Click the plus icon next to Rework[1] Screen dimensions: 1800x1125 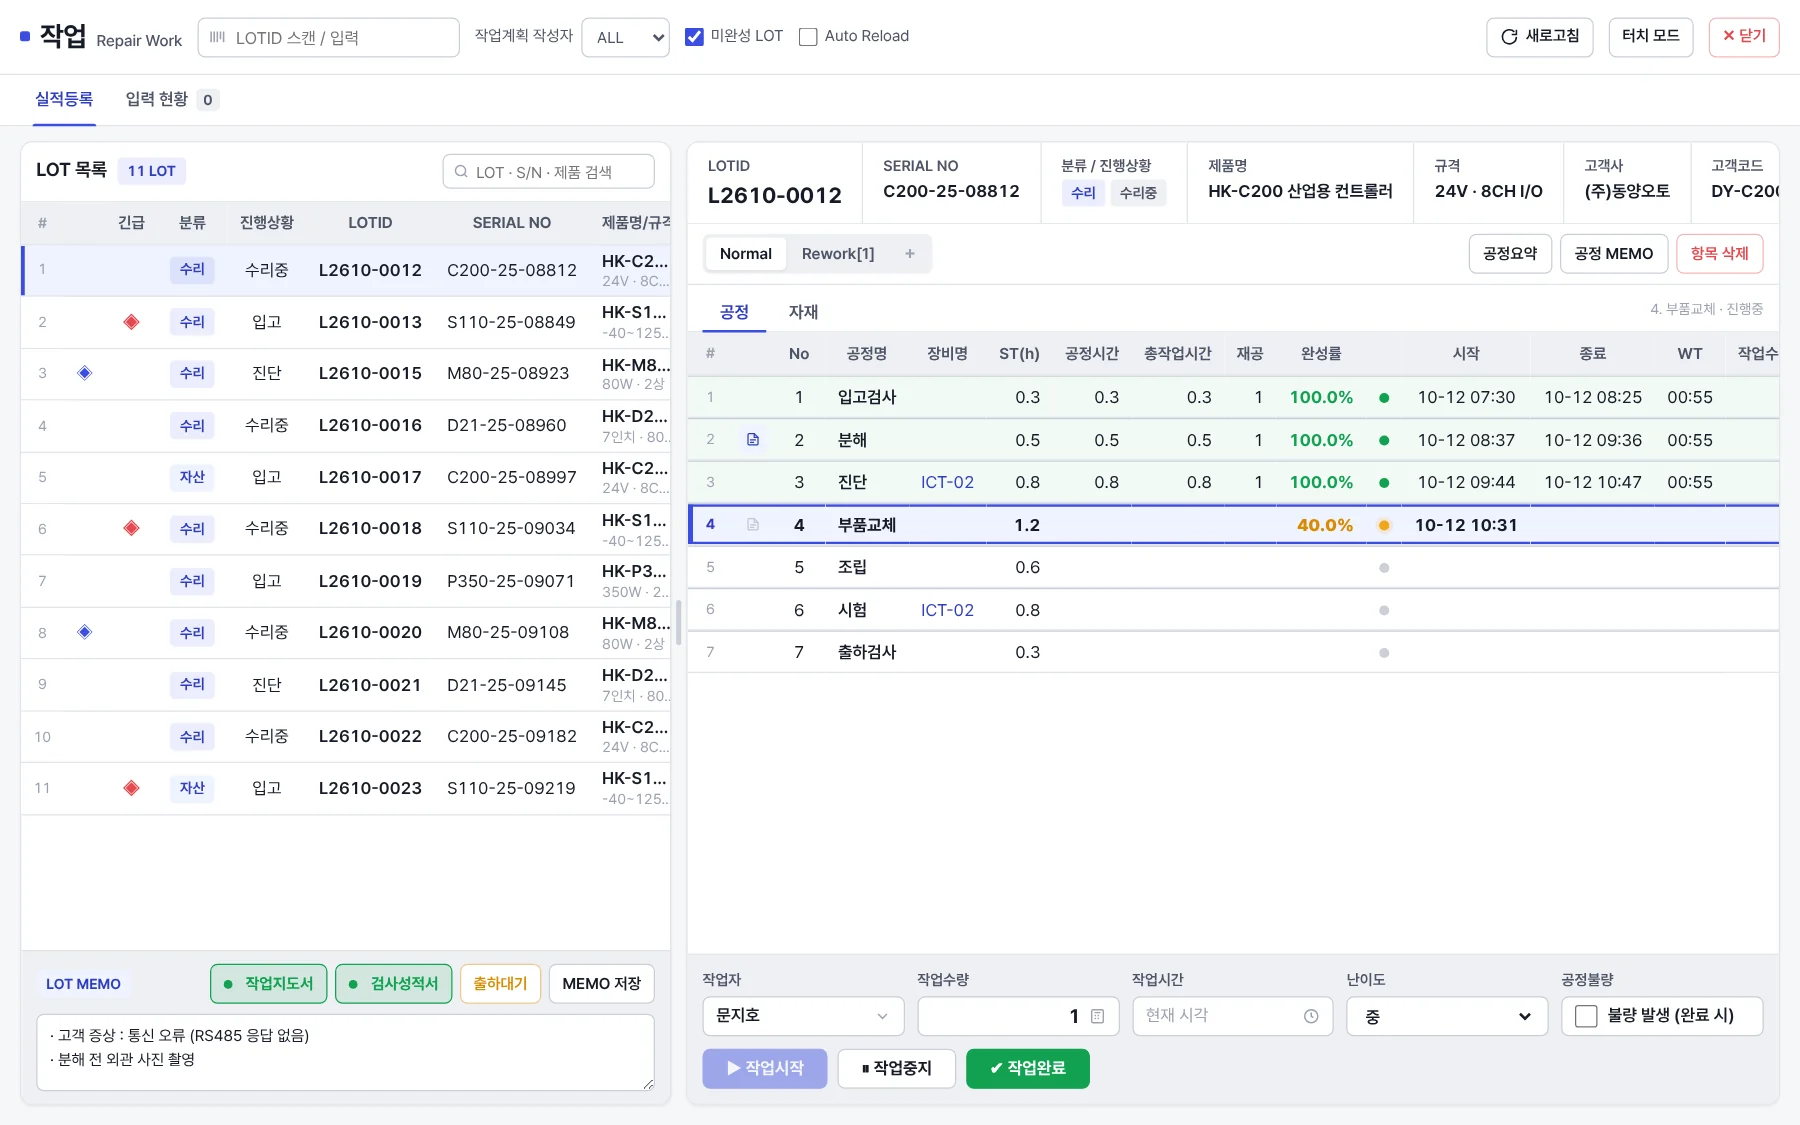[910, 254]
